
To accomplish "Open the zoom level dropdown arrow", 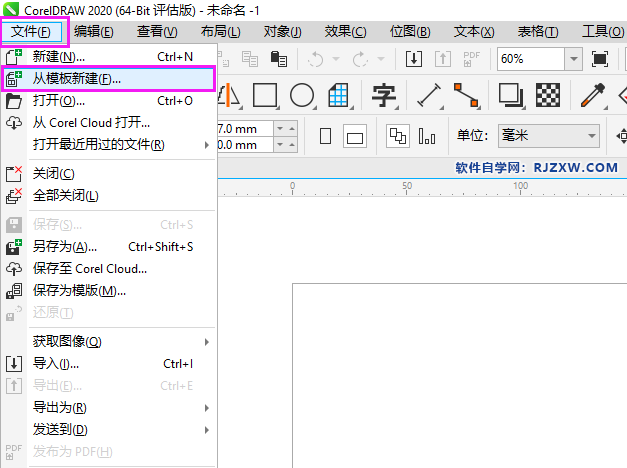I will click(574, 59).
